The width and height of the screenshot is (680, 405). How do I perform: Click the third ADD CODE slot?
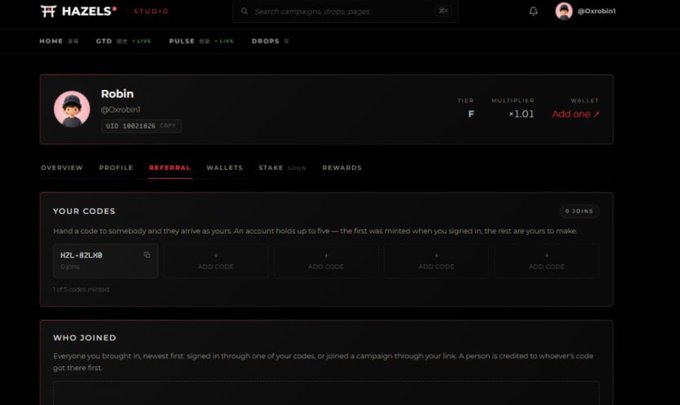[x=436, y=261]
